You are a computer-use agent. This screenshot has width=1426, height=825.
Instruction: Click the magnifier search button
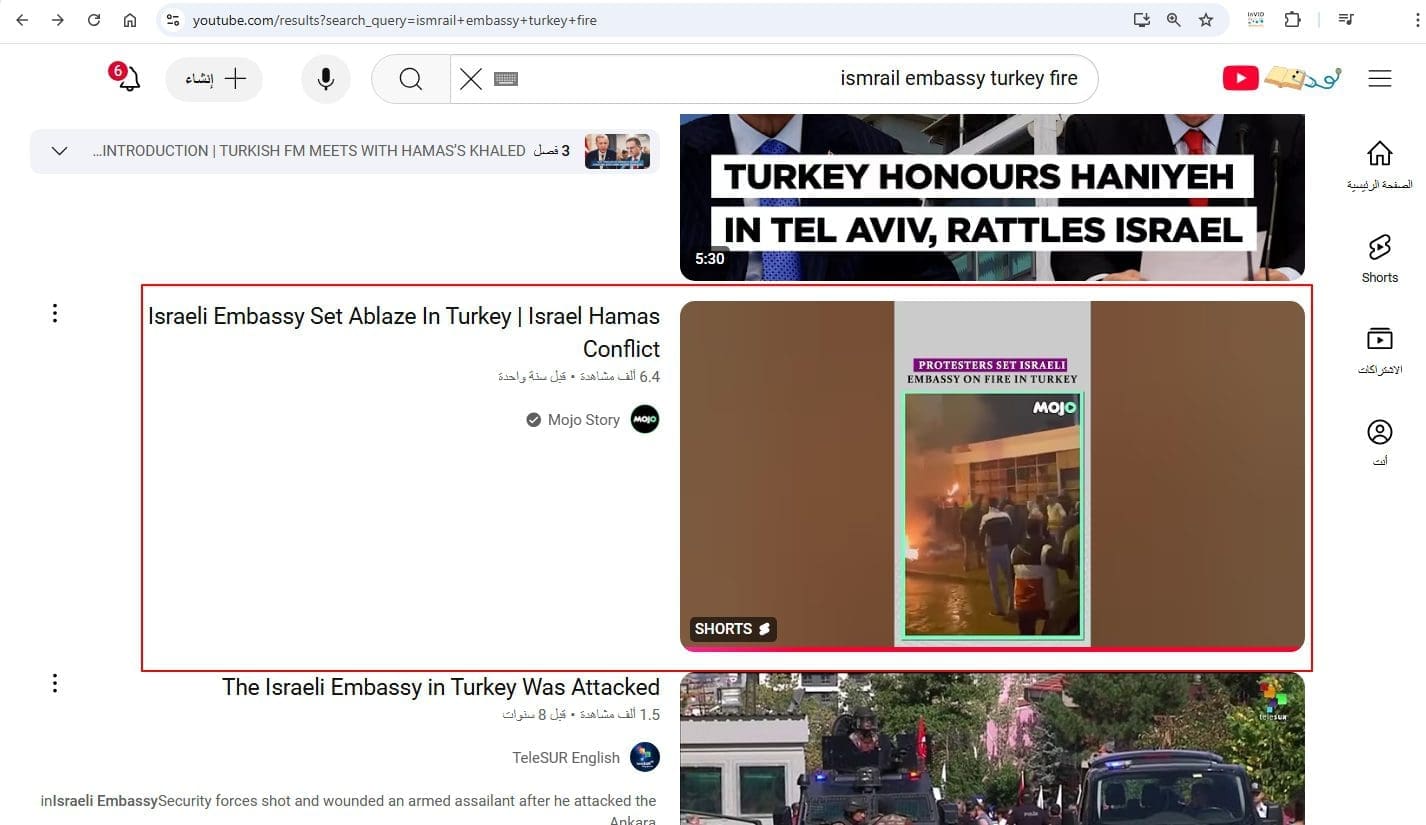click(x=410, y=79)
